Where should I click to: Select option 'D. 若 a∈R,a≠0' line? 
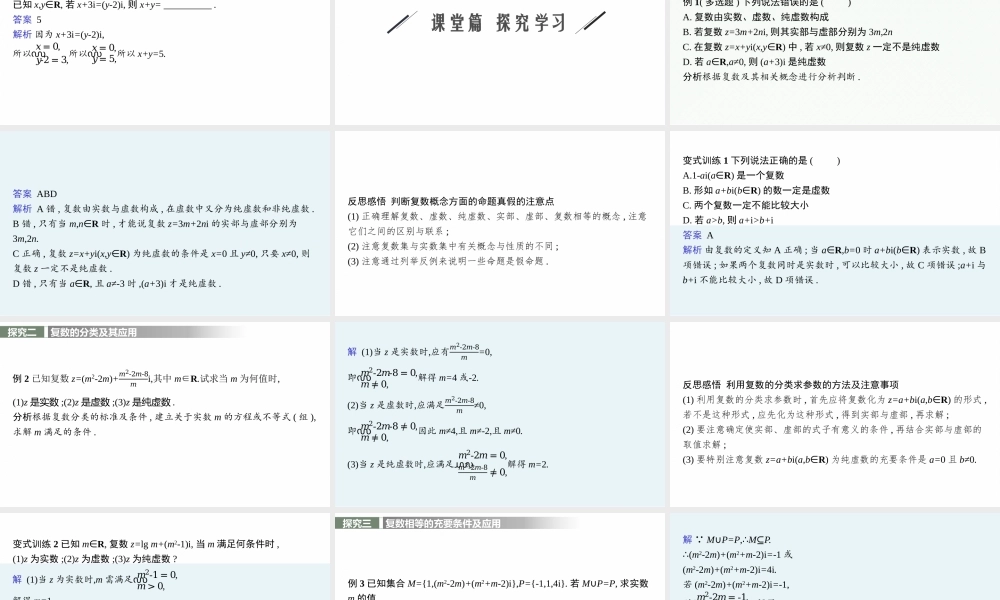tap(754, 62)
